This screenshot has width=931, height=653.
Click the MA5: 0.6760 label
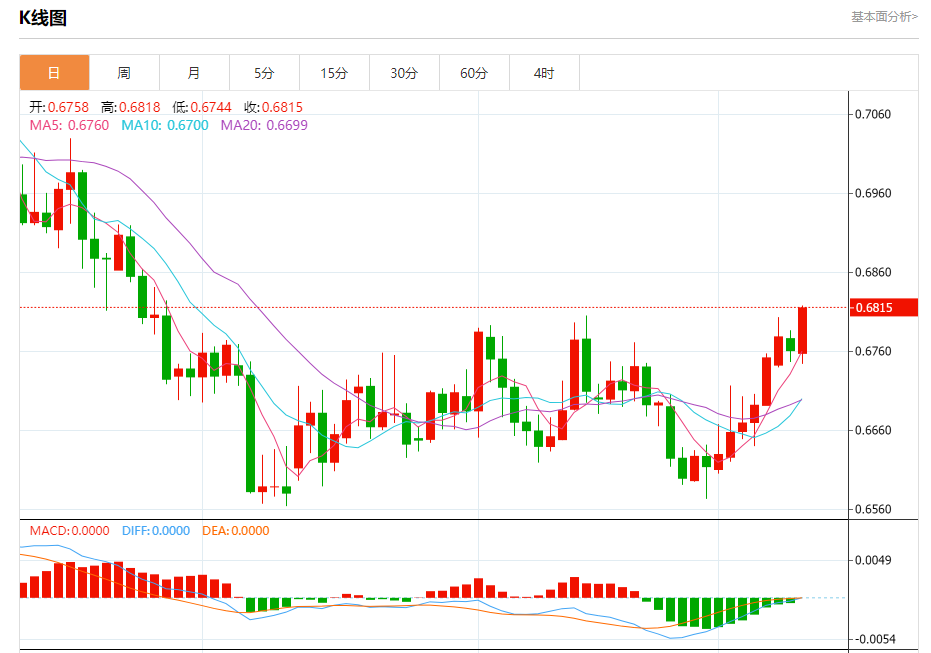[x=69, y=125]
